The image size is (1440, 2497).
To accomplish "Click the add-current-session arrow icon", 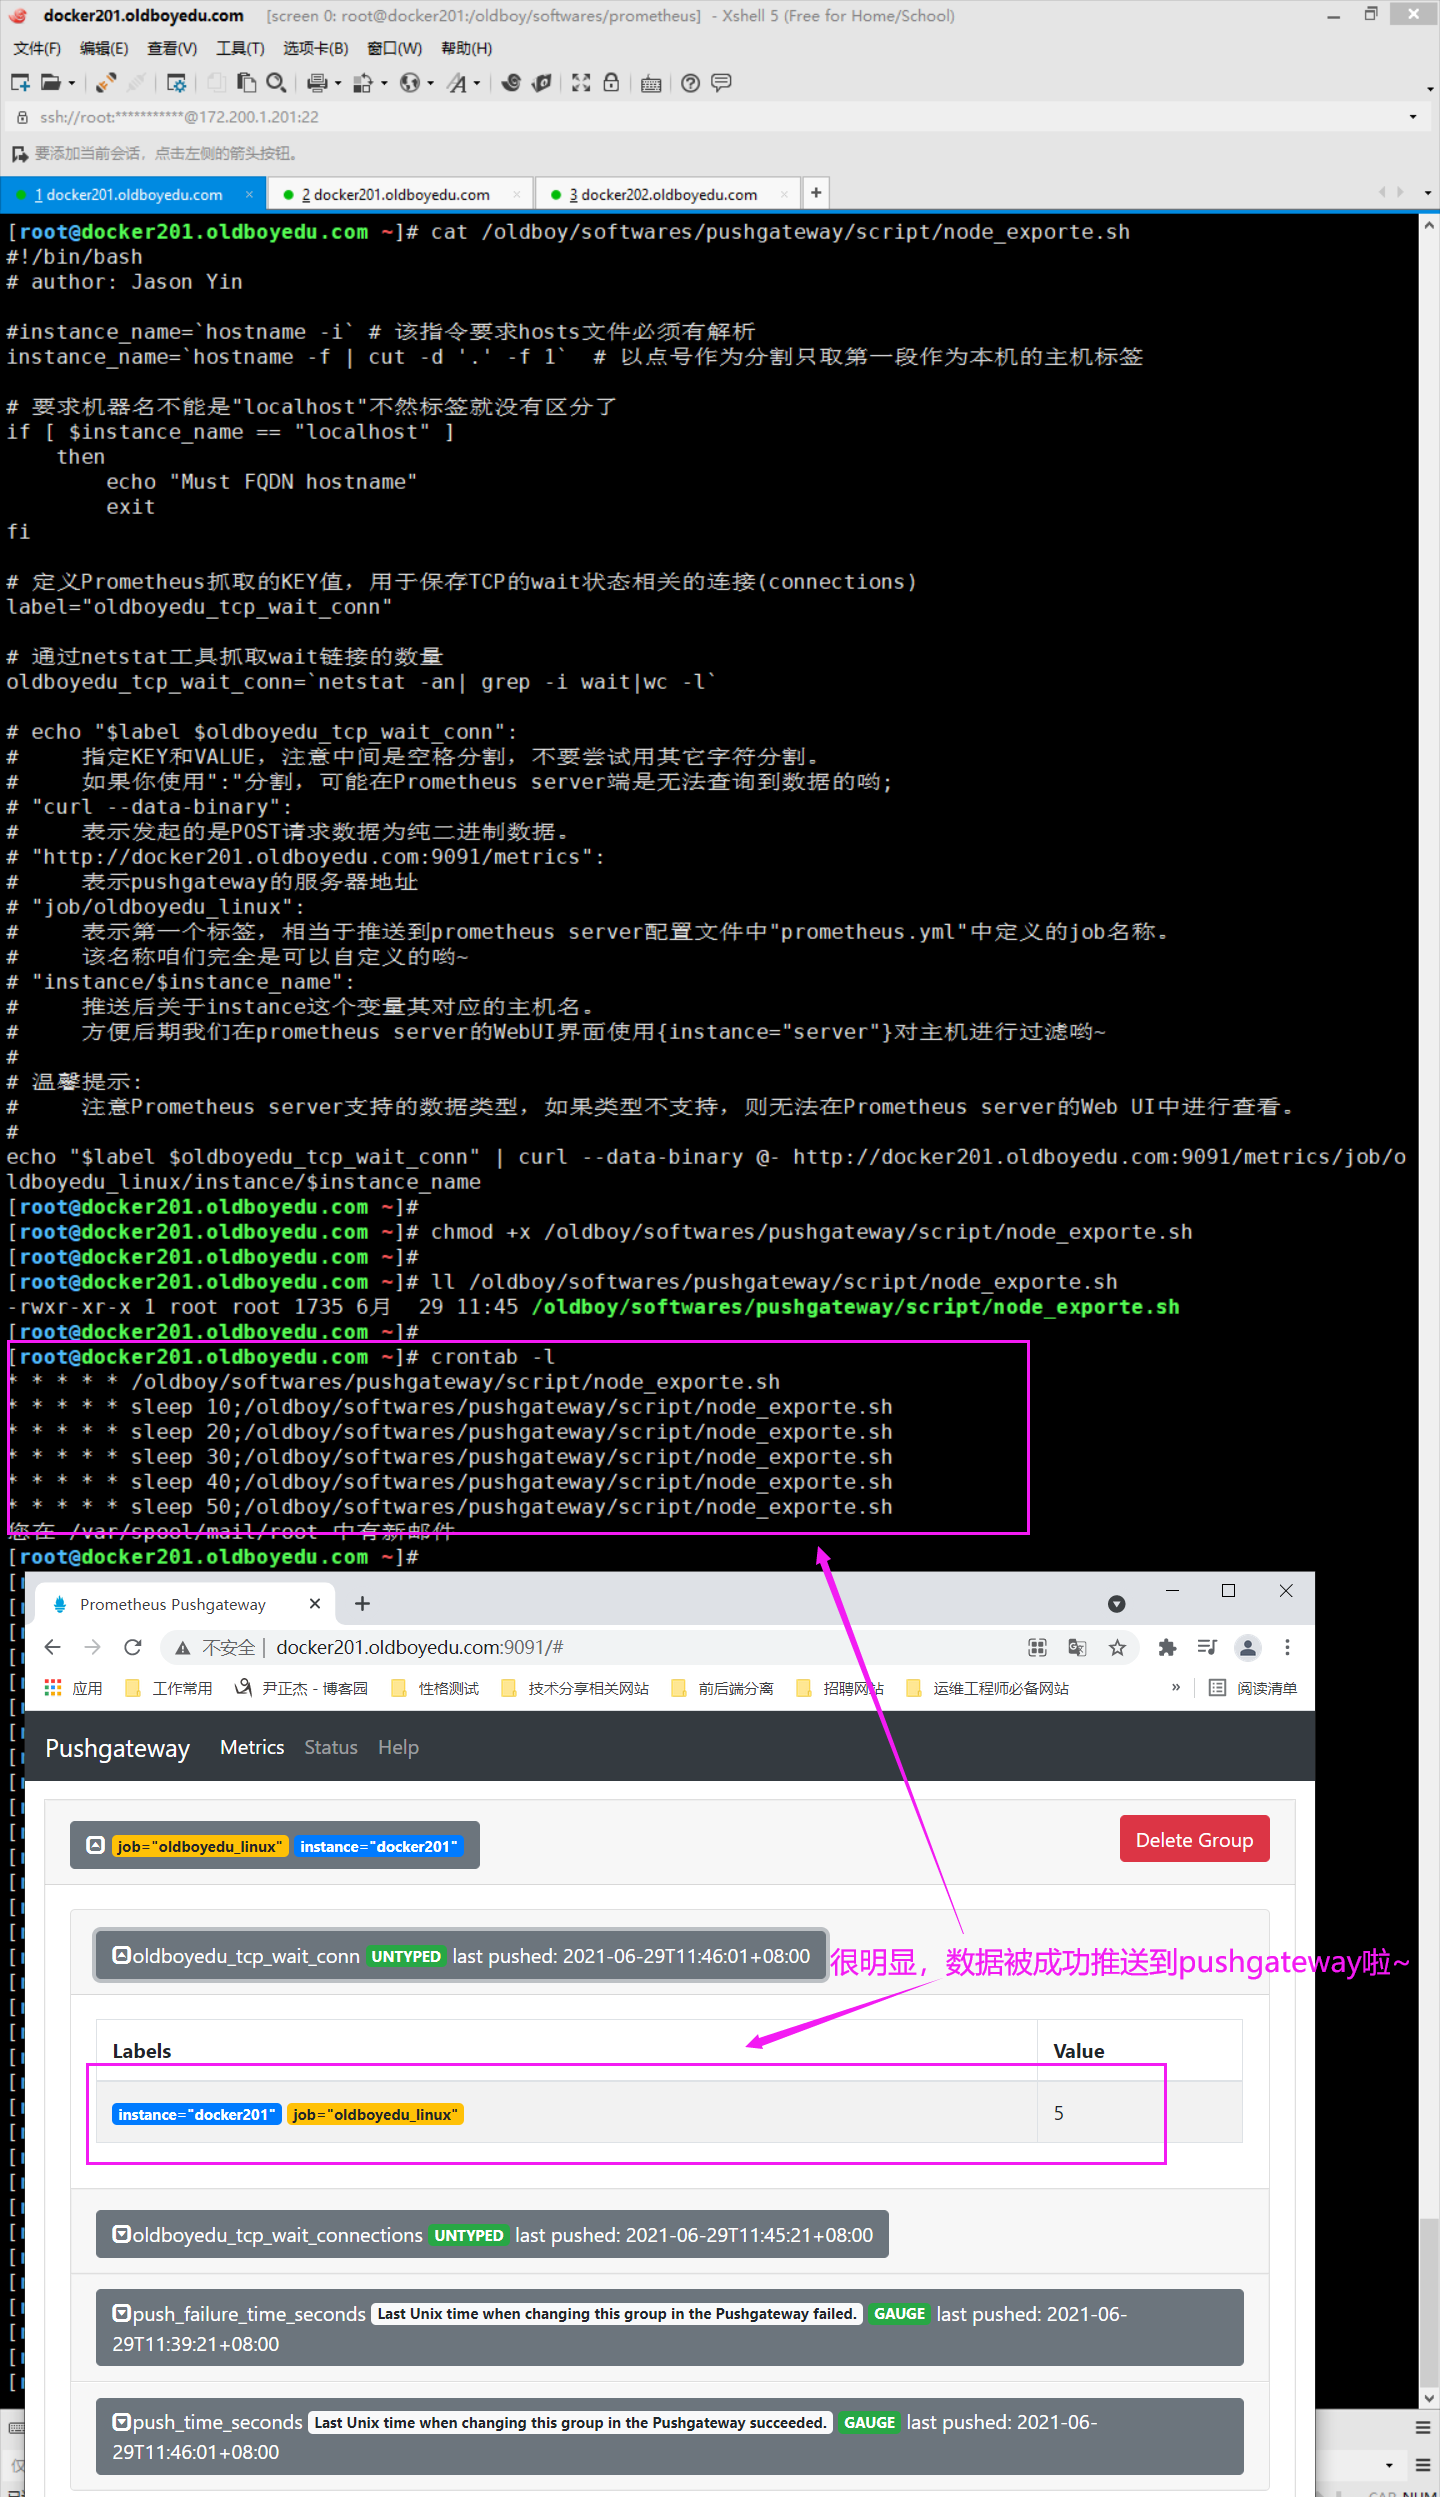I will click(19, 154).
